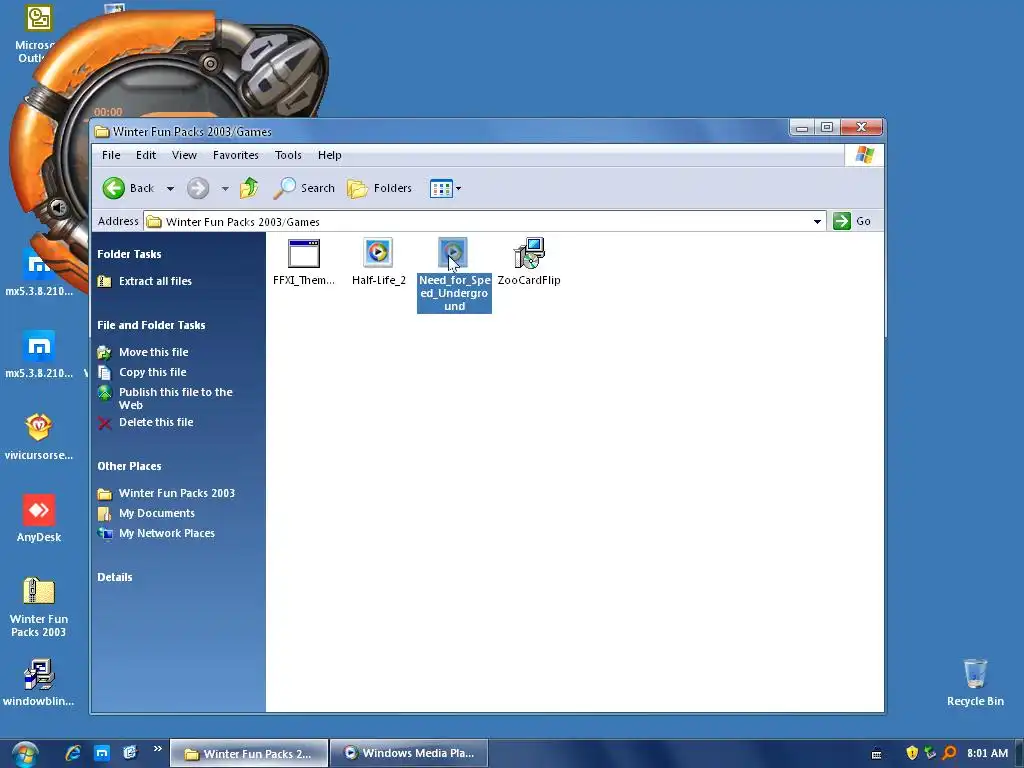
Task: Open the View menu
Action: [x=184, y=155]
